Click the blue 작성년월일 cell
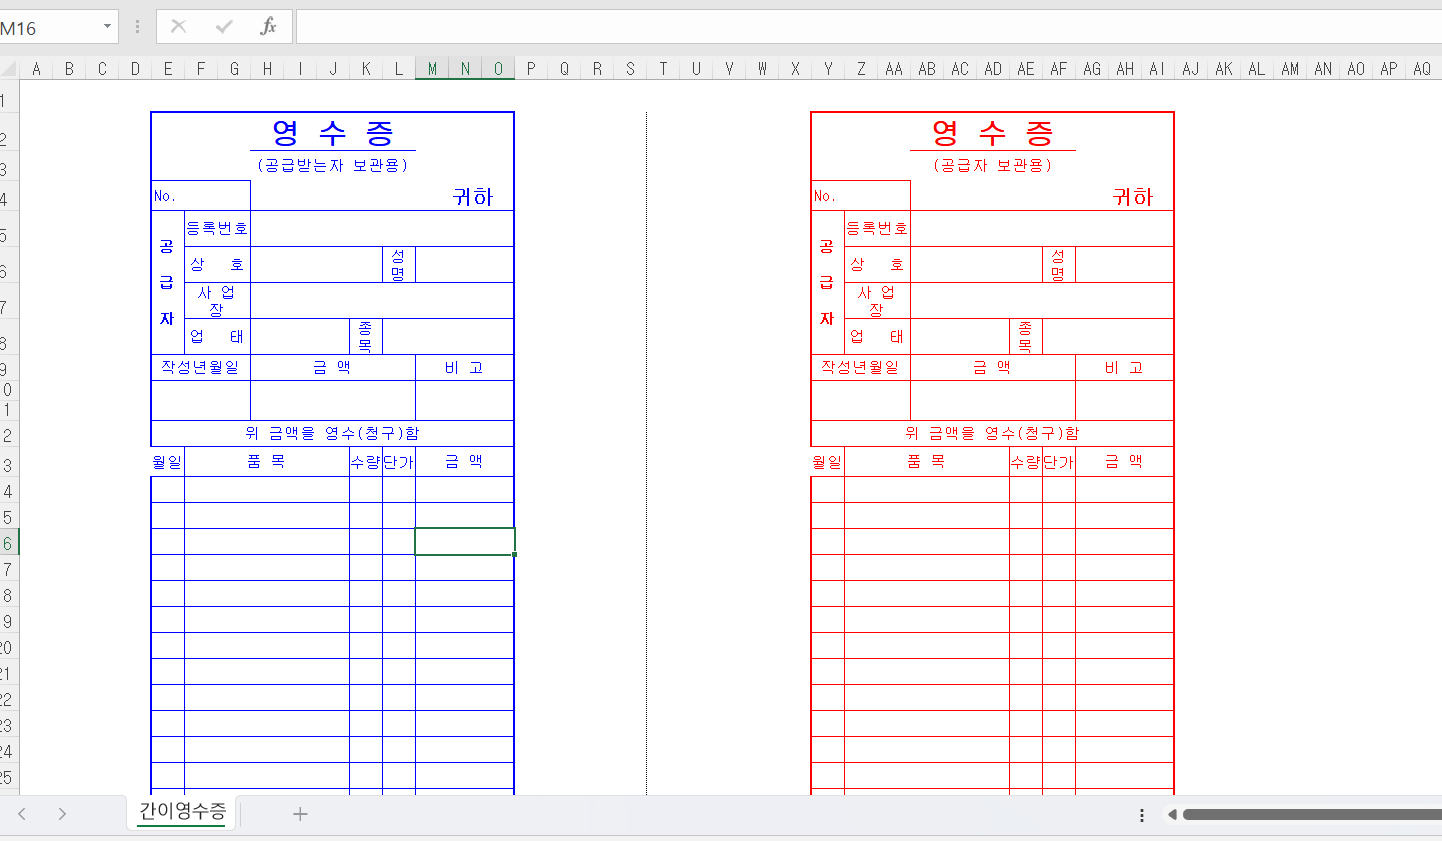Image resolution: width=1442 pixels, height=841 pixels. coord(200,367)
